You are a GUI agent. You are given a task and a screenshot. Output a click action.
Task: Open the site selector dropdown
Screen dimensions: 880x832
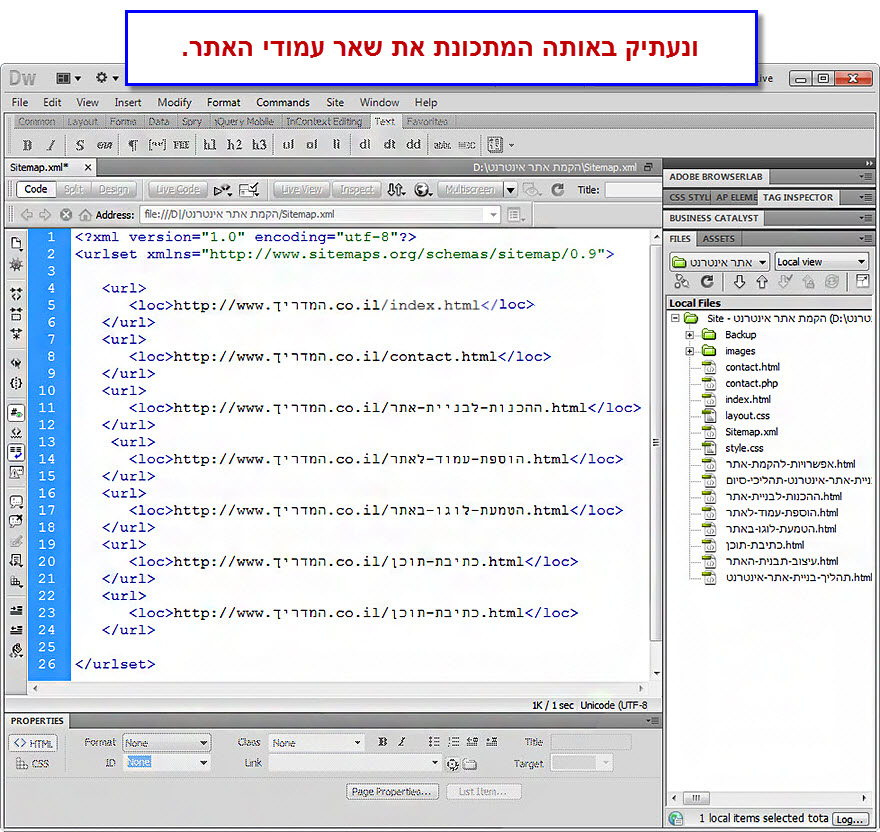(719, 262)
